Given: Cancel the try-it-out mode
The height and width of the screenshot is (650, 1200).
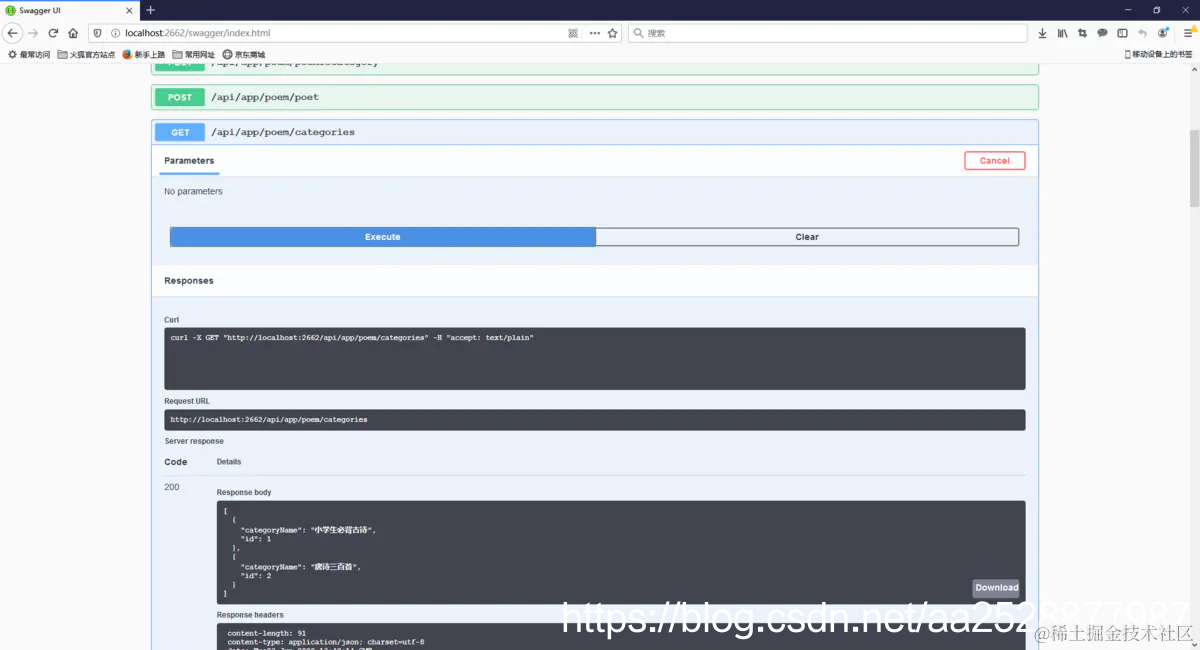Looking at the screenshot, I should tap(994, 160).
